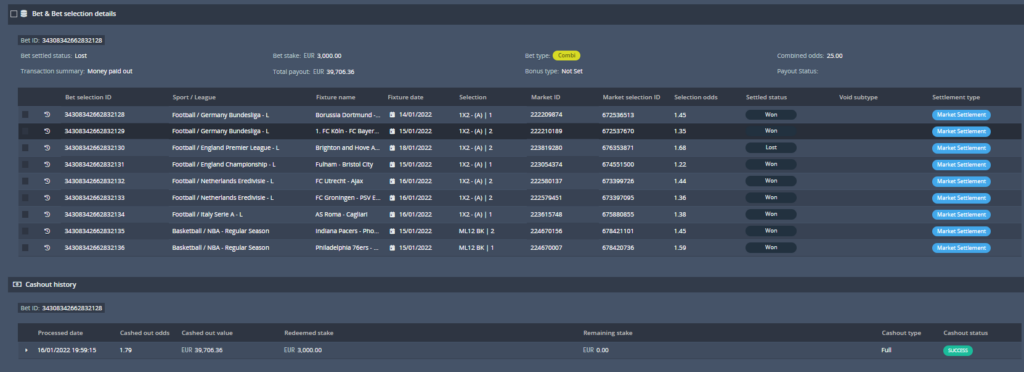
Task: Click cashed out odds value 1.79
Action: click(x=125, y=350)
